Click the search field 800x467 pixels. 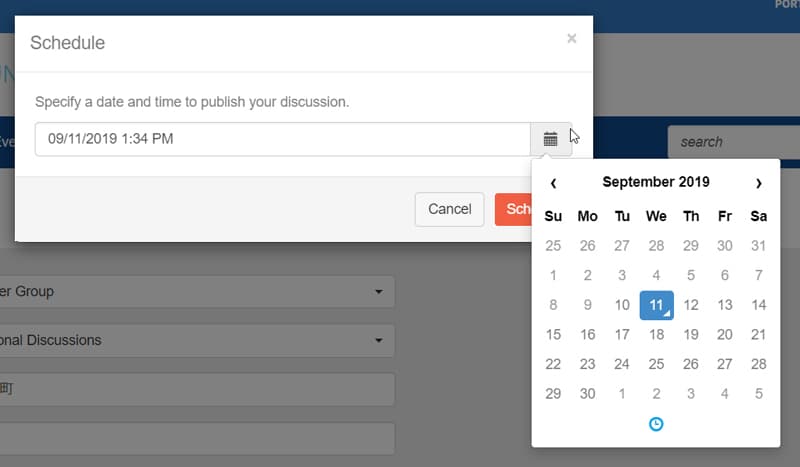[x=734, y=142]
